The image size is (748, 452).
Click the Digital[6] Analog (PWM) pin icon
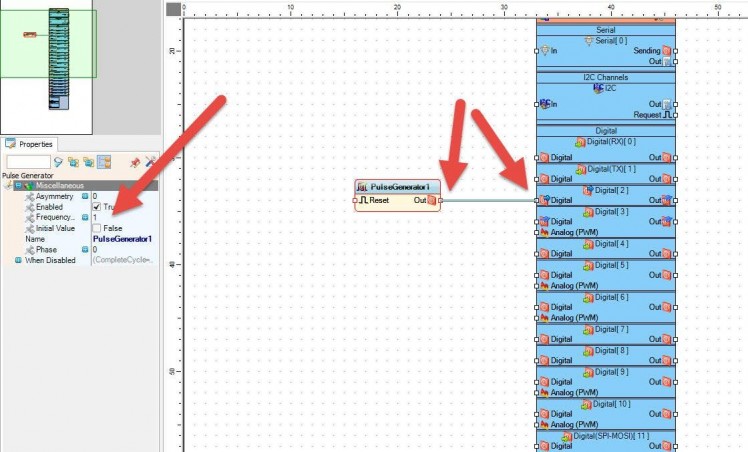click(x=544, y=318)
